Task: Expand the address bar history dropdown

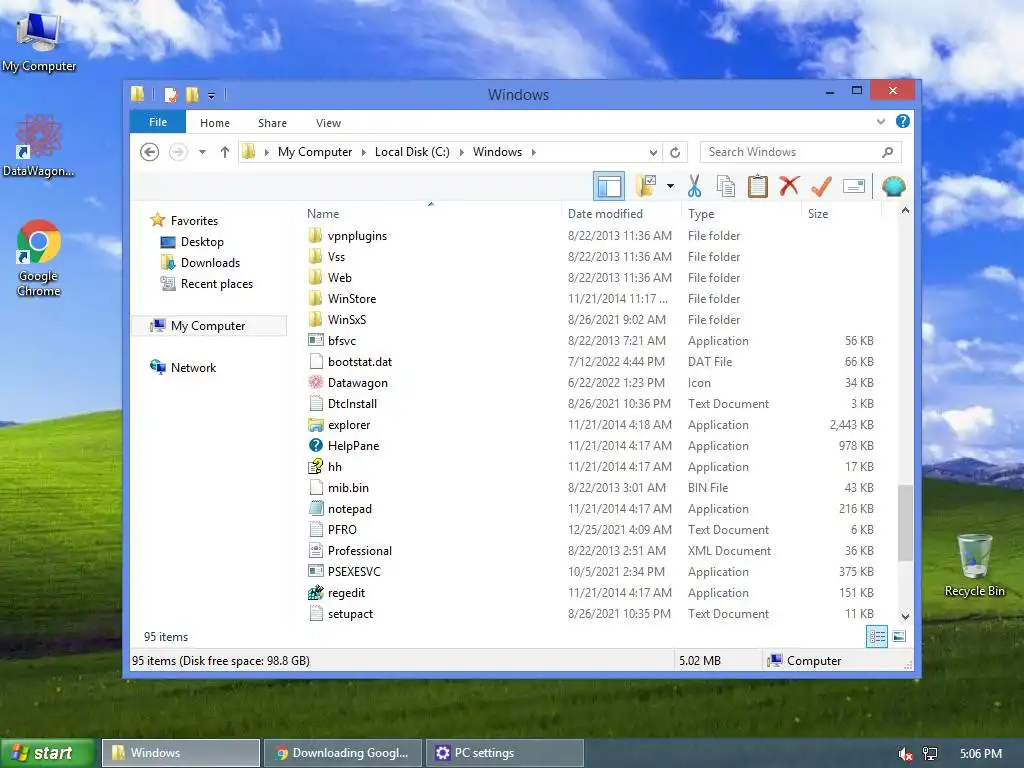Action: click(x=653, y=153)
